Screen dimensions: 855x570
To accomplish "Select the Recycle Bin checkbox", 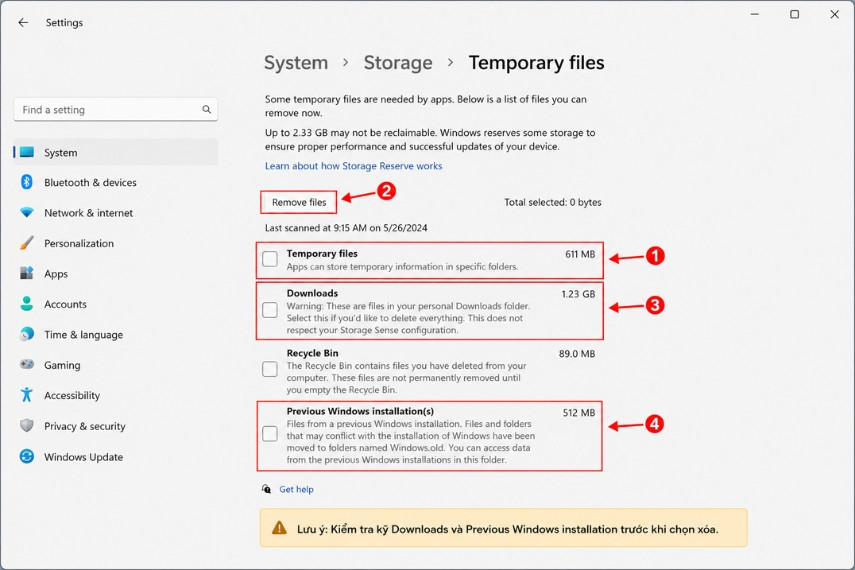I will click(x=270, y=369).
